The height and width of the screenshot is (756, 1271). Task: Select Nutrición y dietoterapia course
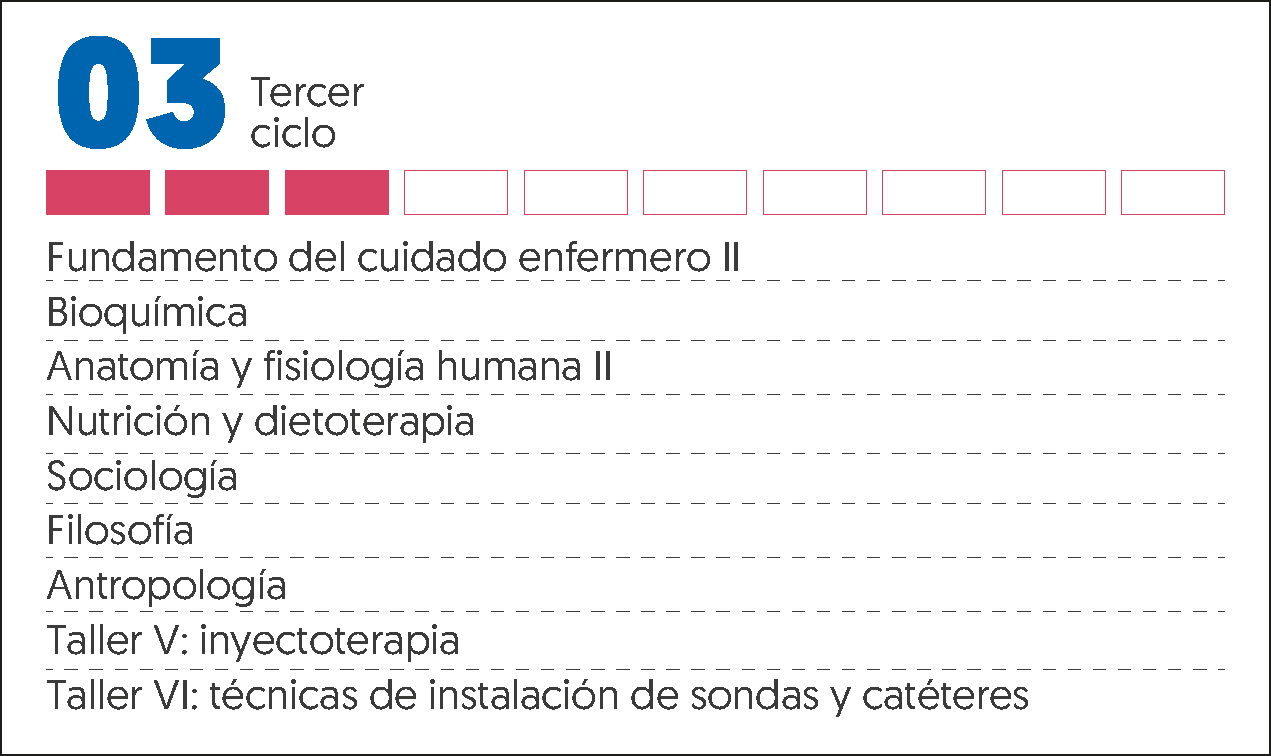260,422
